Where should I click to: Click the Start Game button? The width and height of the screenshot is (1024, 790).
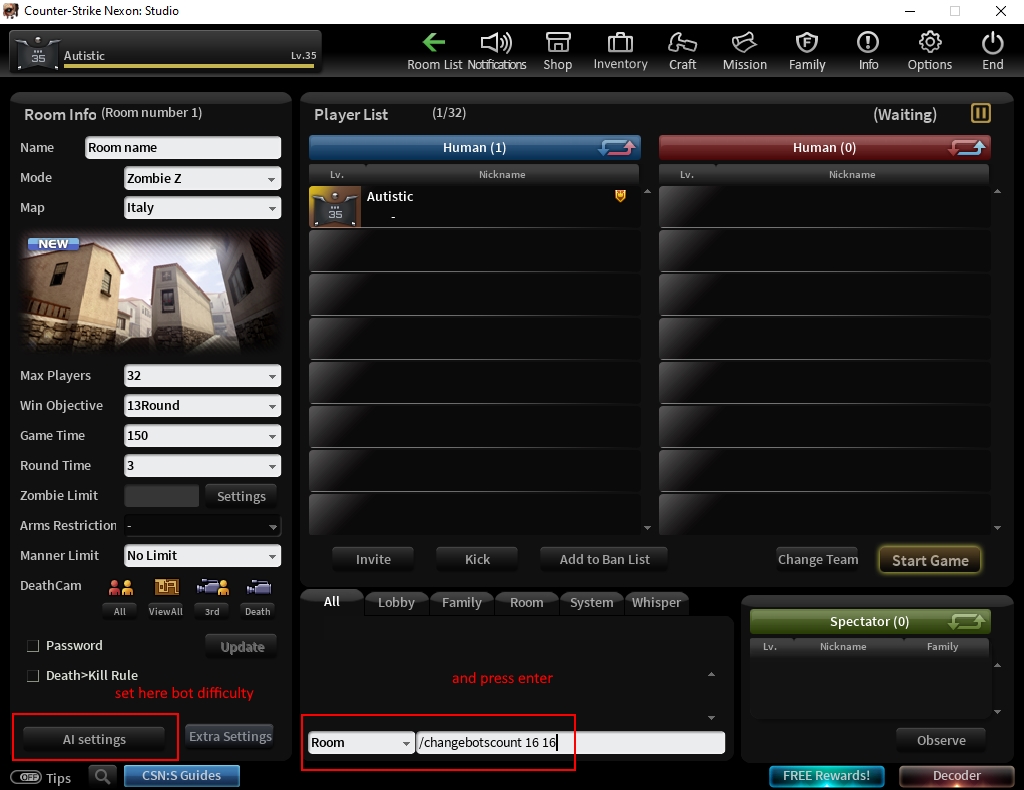coord(930,561)
